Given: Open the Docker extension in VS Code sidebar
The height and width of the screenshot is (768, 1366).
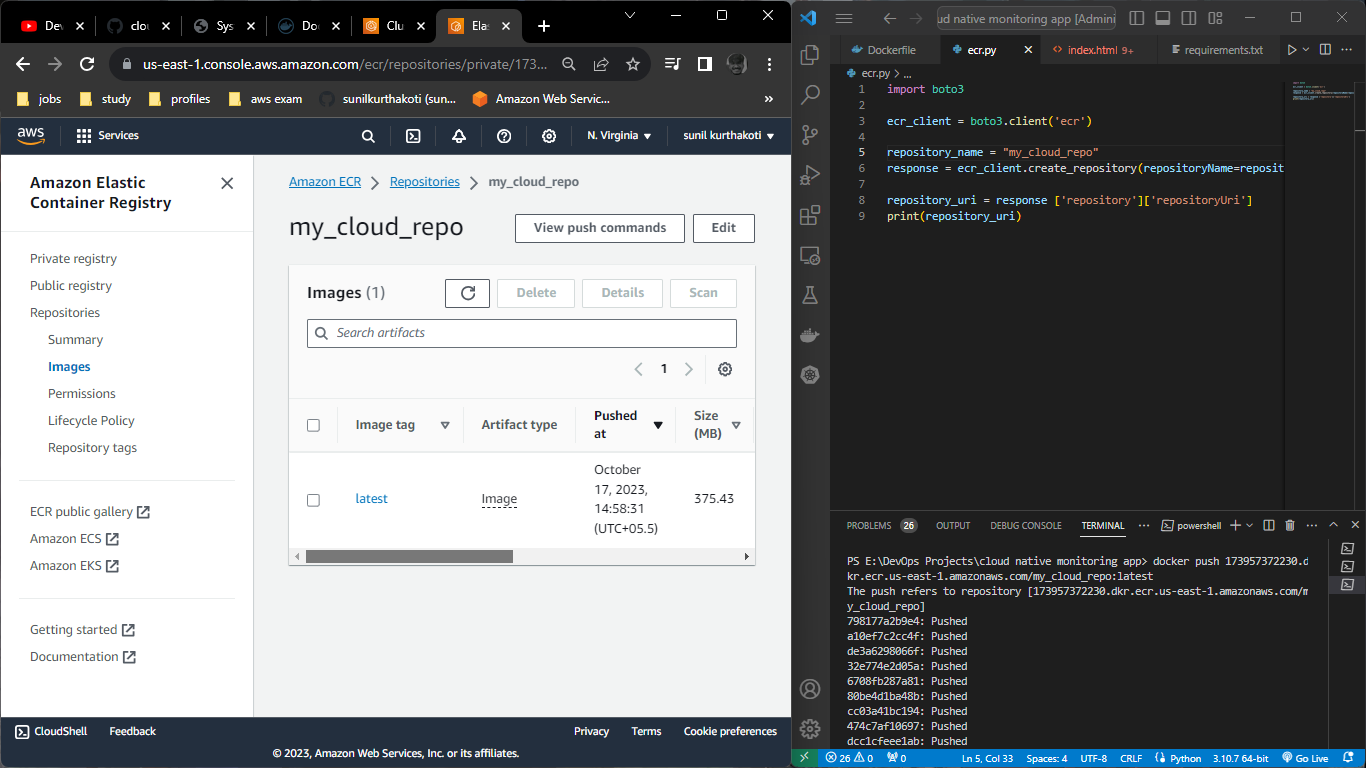Looking at the screenshot, I should 810,335.
